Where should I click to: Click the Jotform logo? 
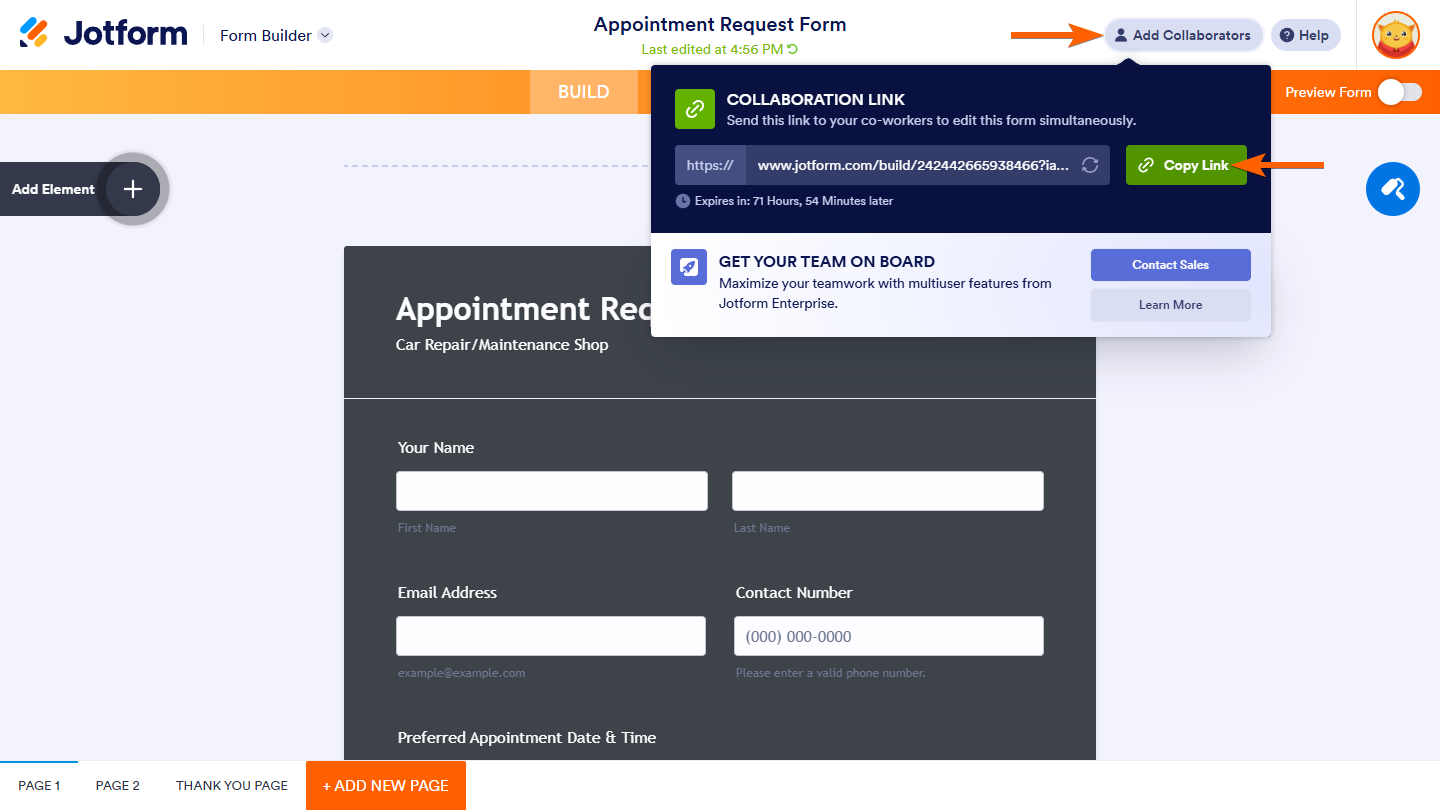pos(100,32)
